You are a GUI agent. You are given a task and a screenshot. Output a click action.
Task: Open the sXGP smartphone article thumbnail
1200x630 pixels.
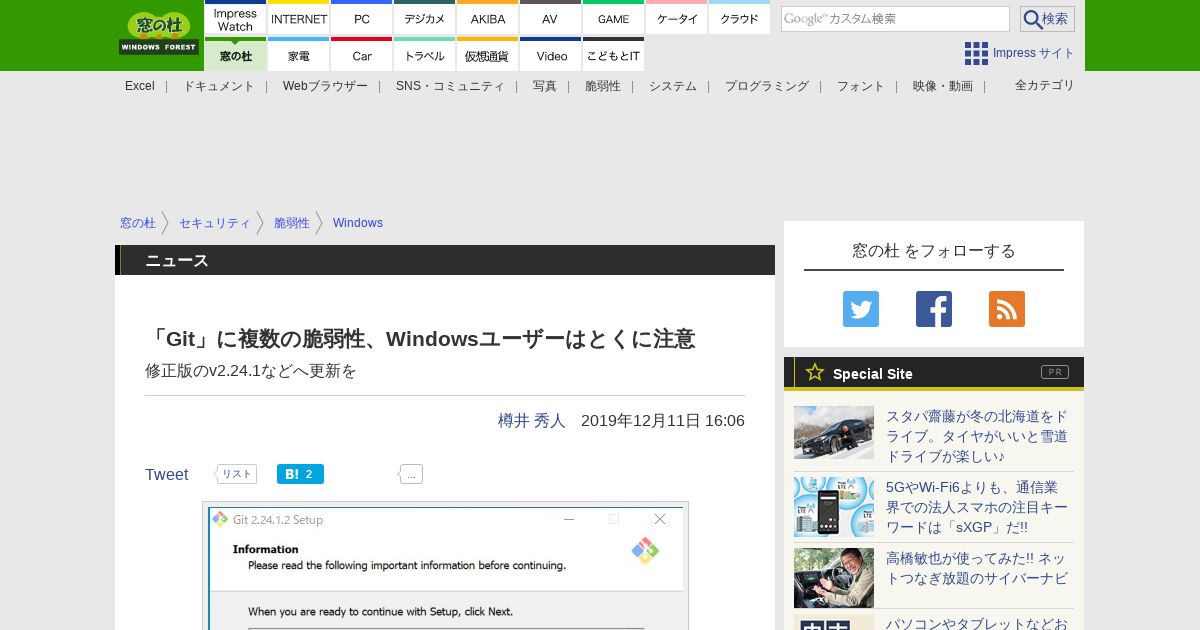(x=834, y=506)
